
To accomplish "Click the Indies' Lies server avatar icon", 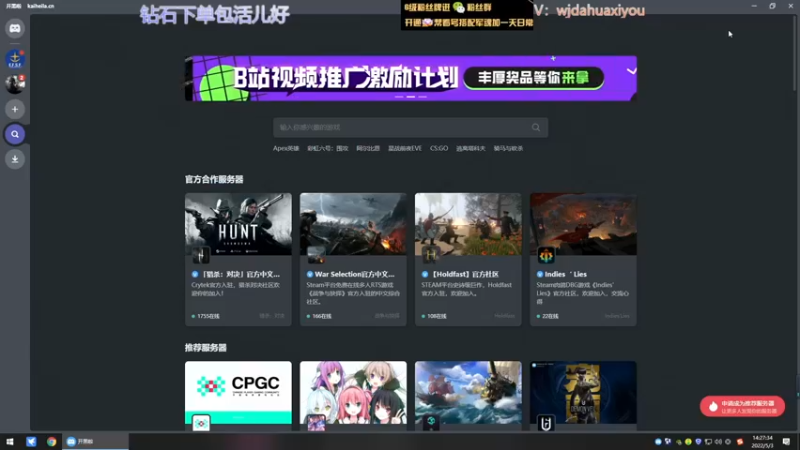I will [x=546, y=255].
